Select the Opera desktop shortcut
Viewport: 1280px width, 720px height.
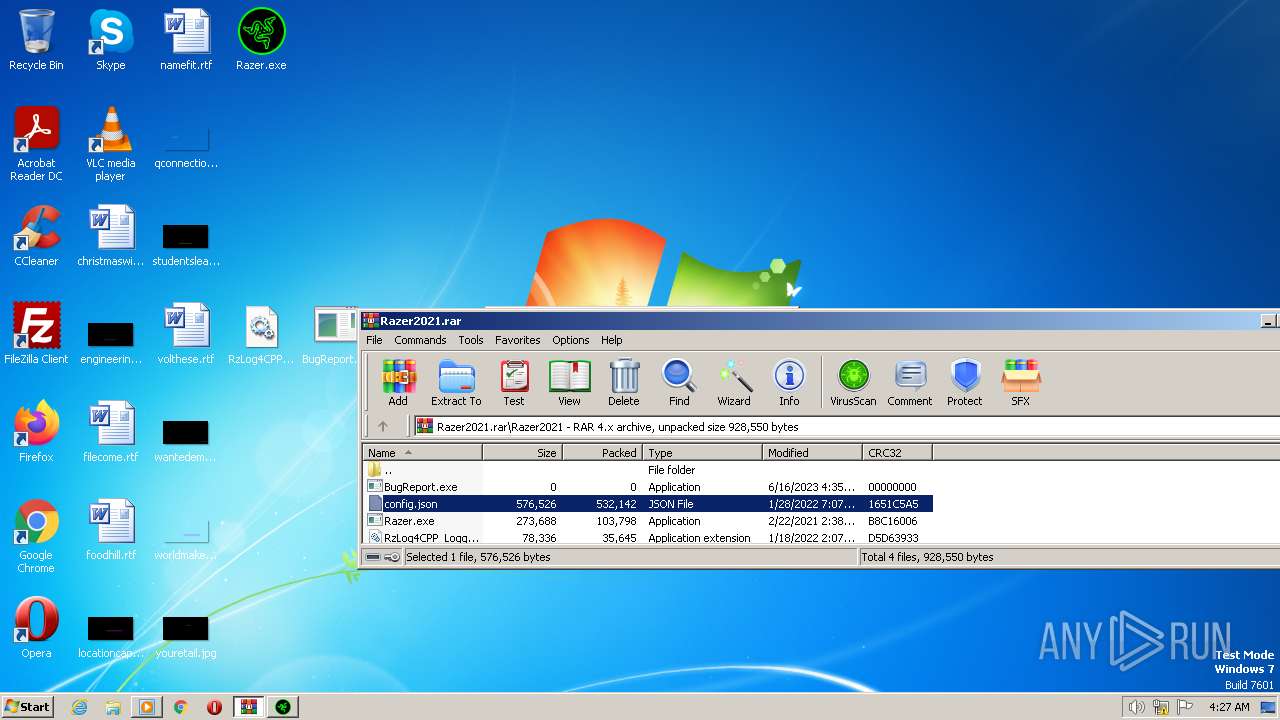tap(36, 628)
